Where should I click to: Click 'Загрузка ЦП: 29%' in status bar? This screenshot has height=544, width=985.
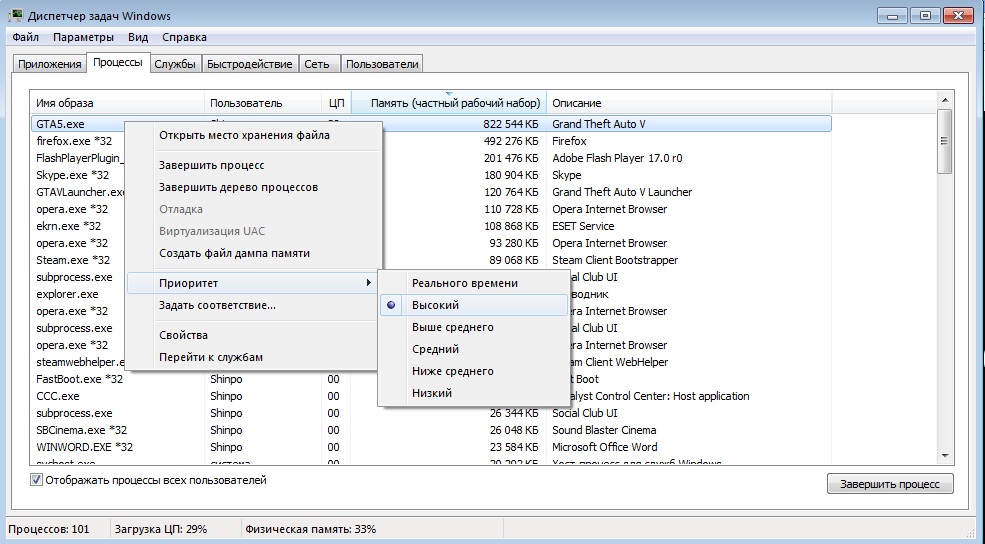coord(161,529)
